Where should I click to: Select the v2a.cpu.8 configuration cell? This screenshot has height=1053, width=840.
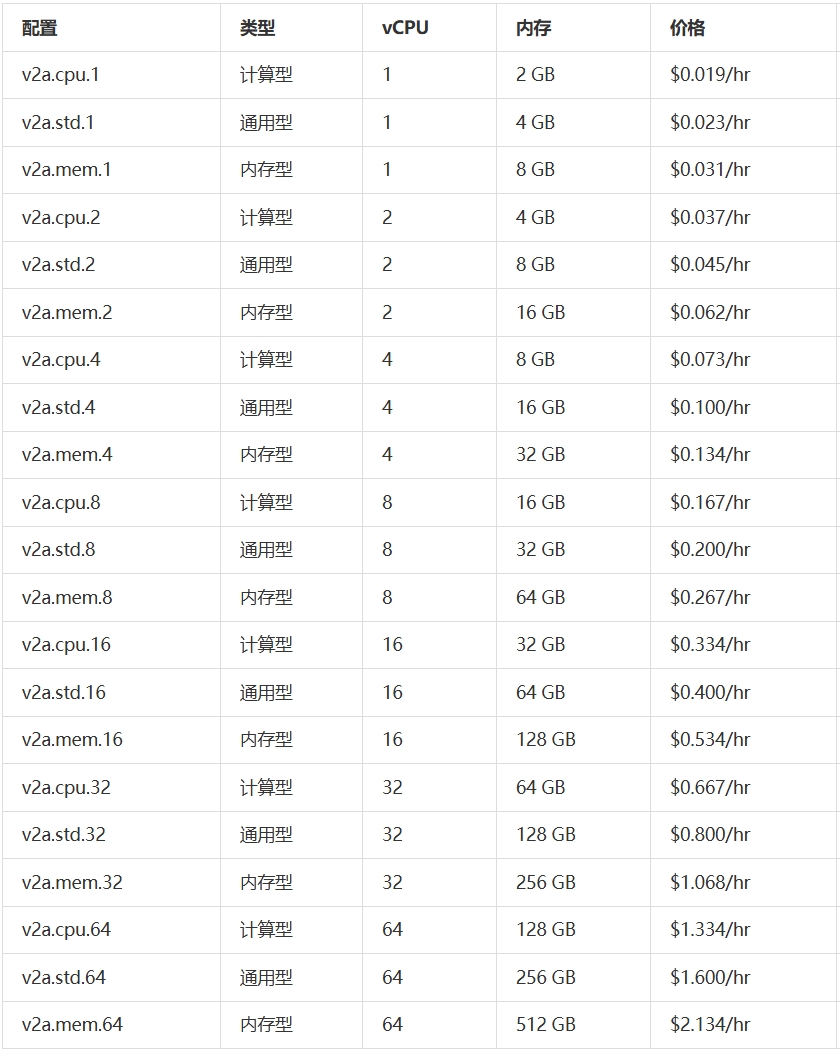(61, 503)
